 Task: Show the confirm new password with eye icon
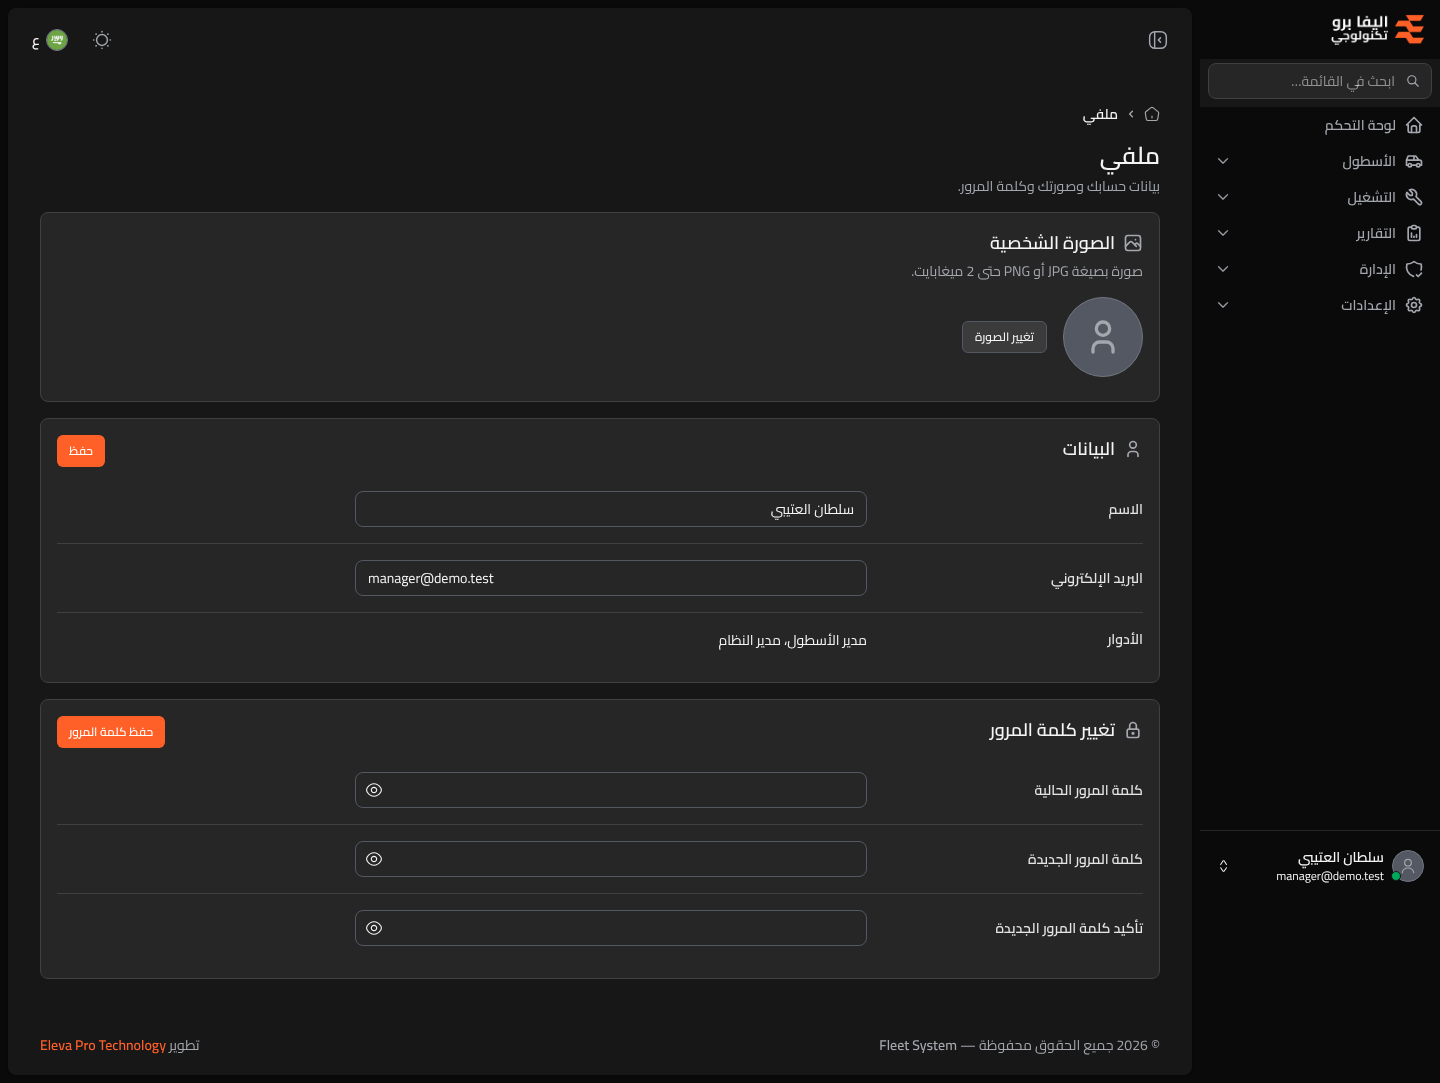[374, 928]
